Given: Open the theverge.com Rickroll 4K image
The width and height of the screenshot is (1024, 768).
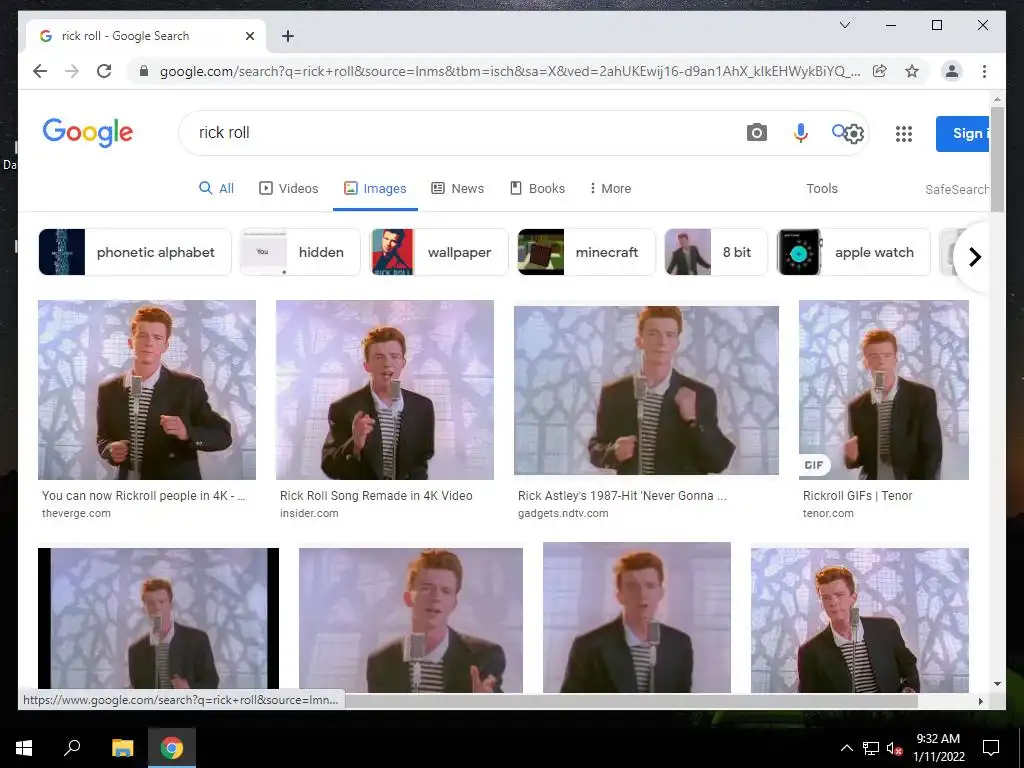Looking at the screenshot, I should 147,390.
